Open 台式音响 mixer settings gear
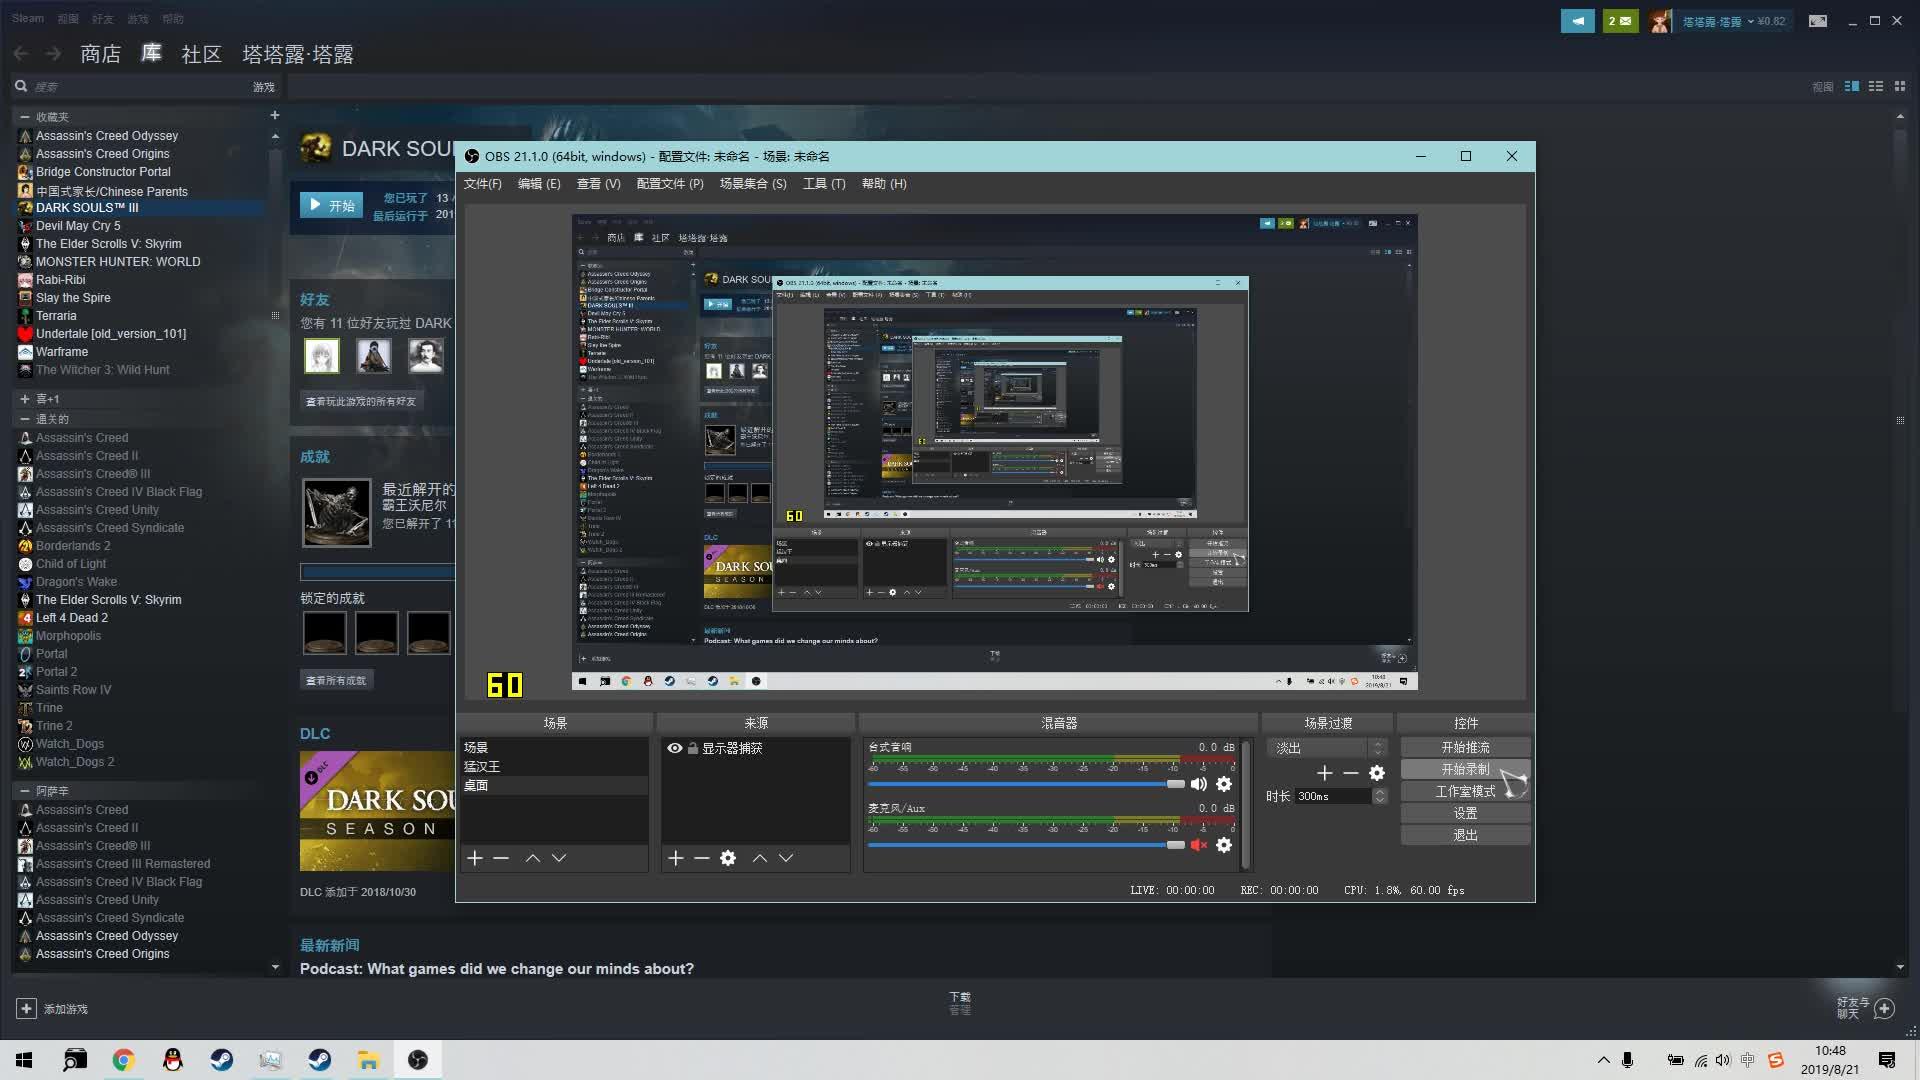 pyautogui.click(x=1224, y=784)
